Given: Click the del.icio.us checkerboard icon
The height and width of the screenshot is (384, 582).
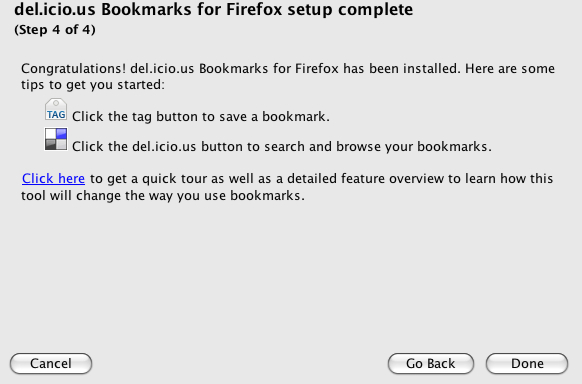Looking at the screenshot, I should [x=56, y=139].
